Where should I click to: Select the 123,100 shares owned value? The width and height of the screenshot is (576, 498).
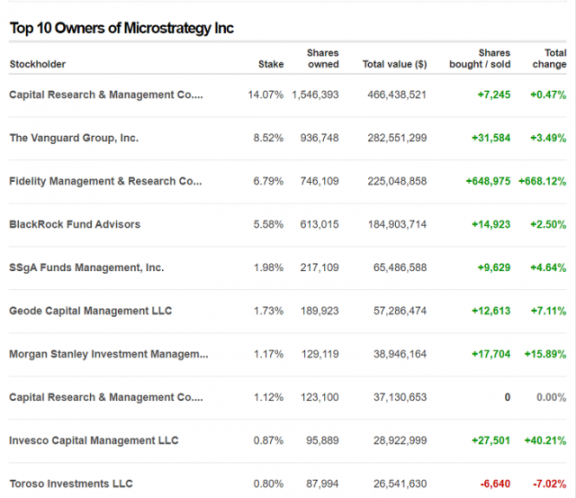coord(320,397)
